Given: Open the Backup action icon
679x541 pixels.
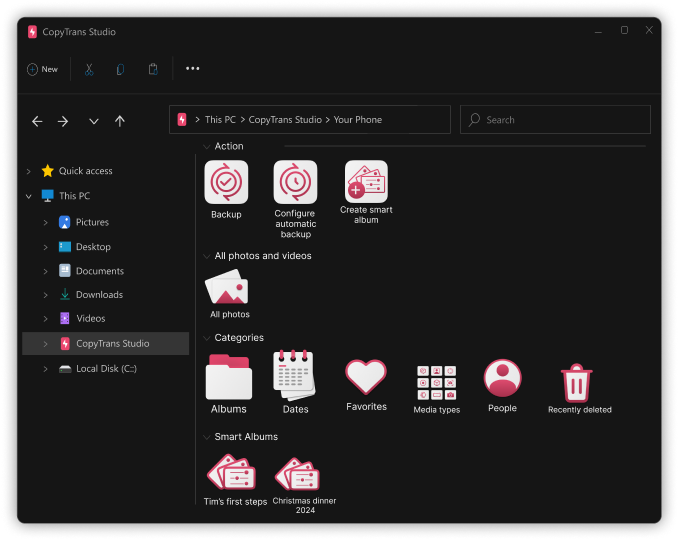Looking at the screenshot, I should click(226, 183).
